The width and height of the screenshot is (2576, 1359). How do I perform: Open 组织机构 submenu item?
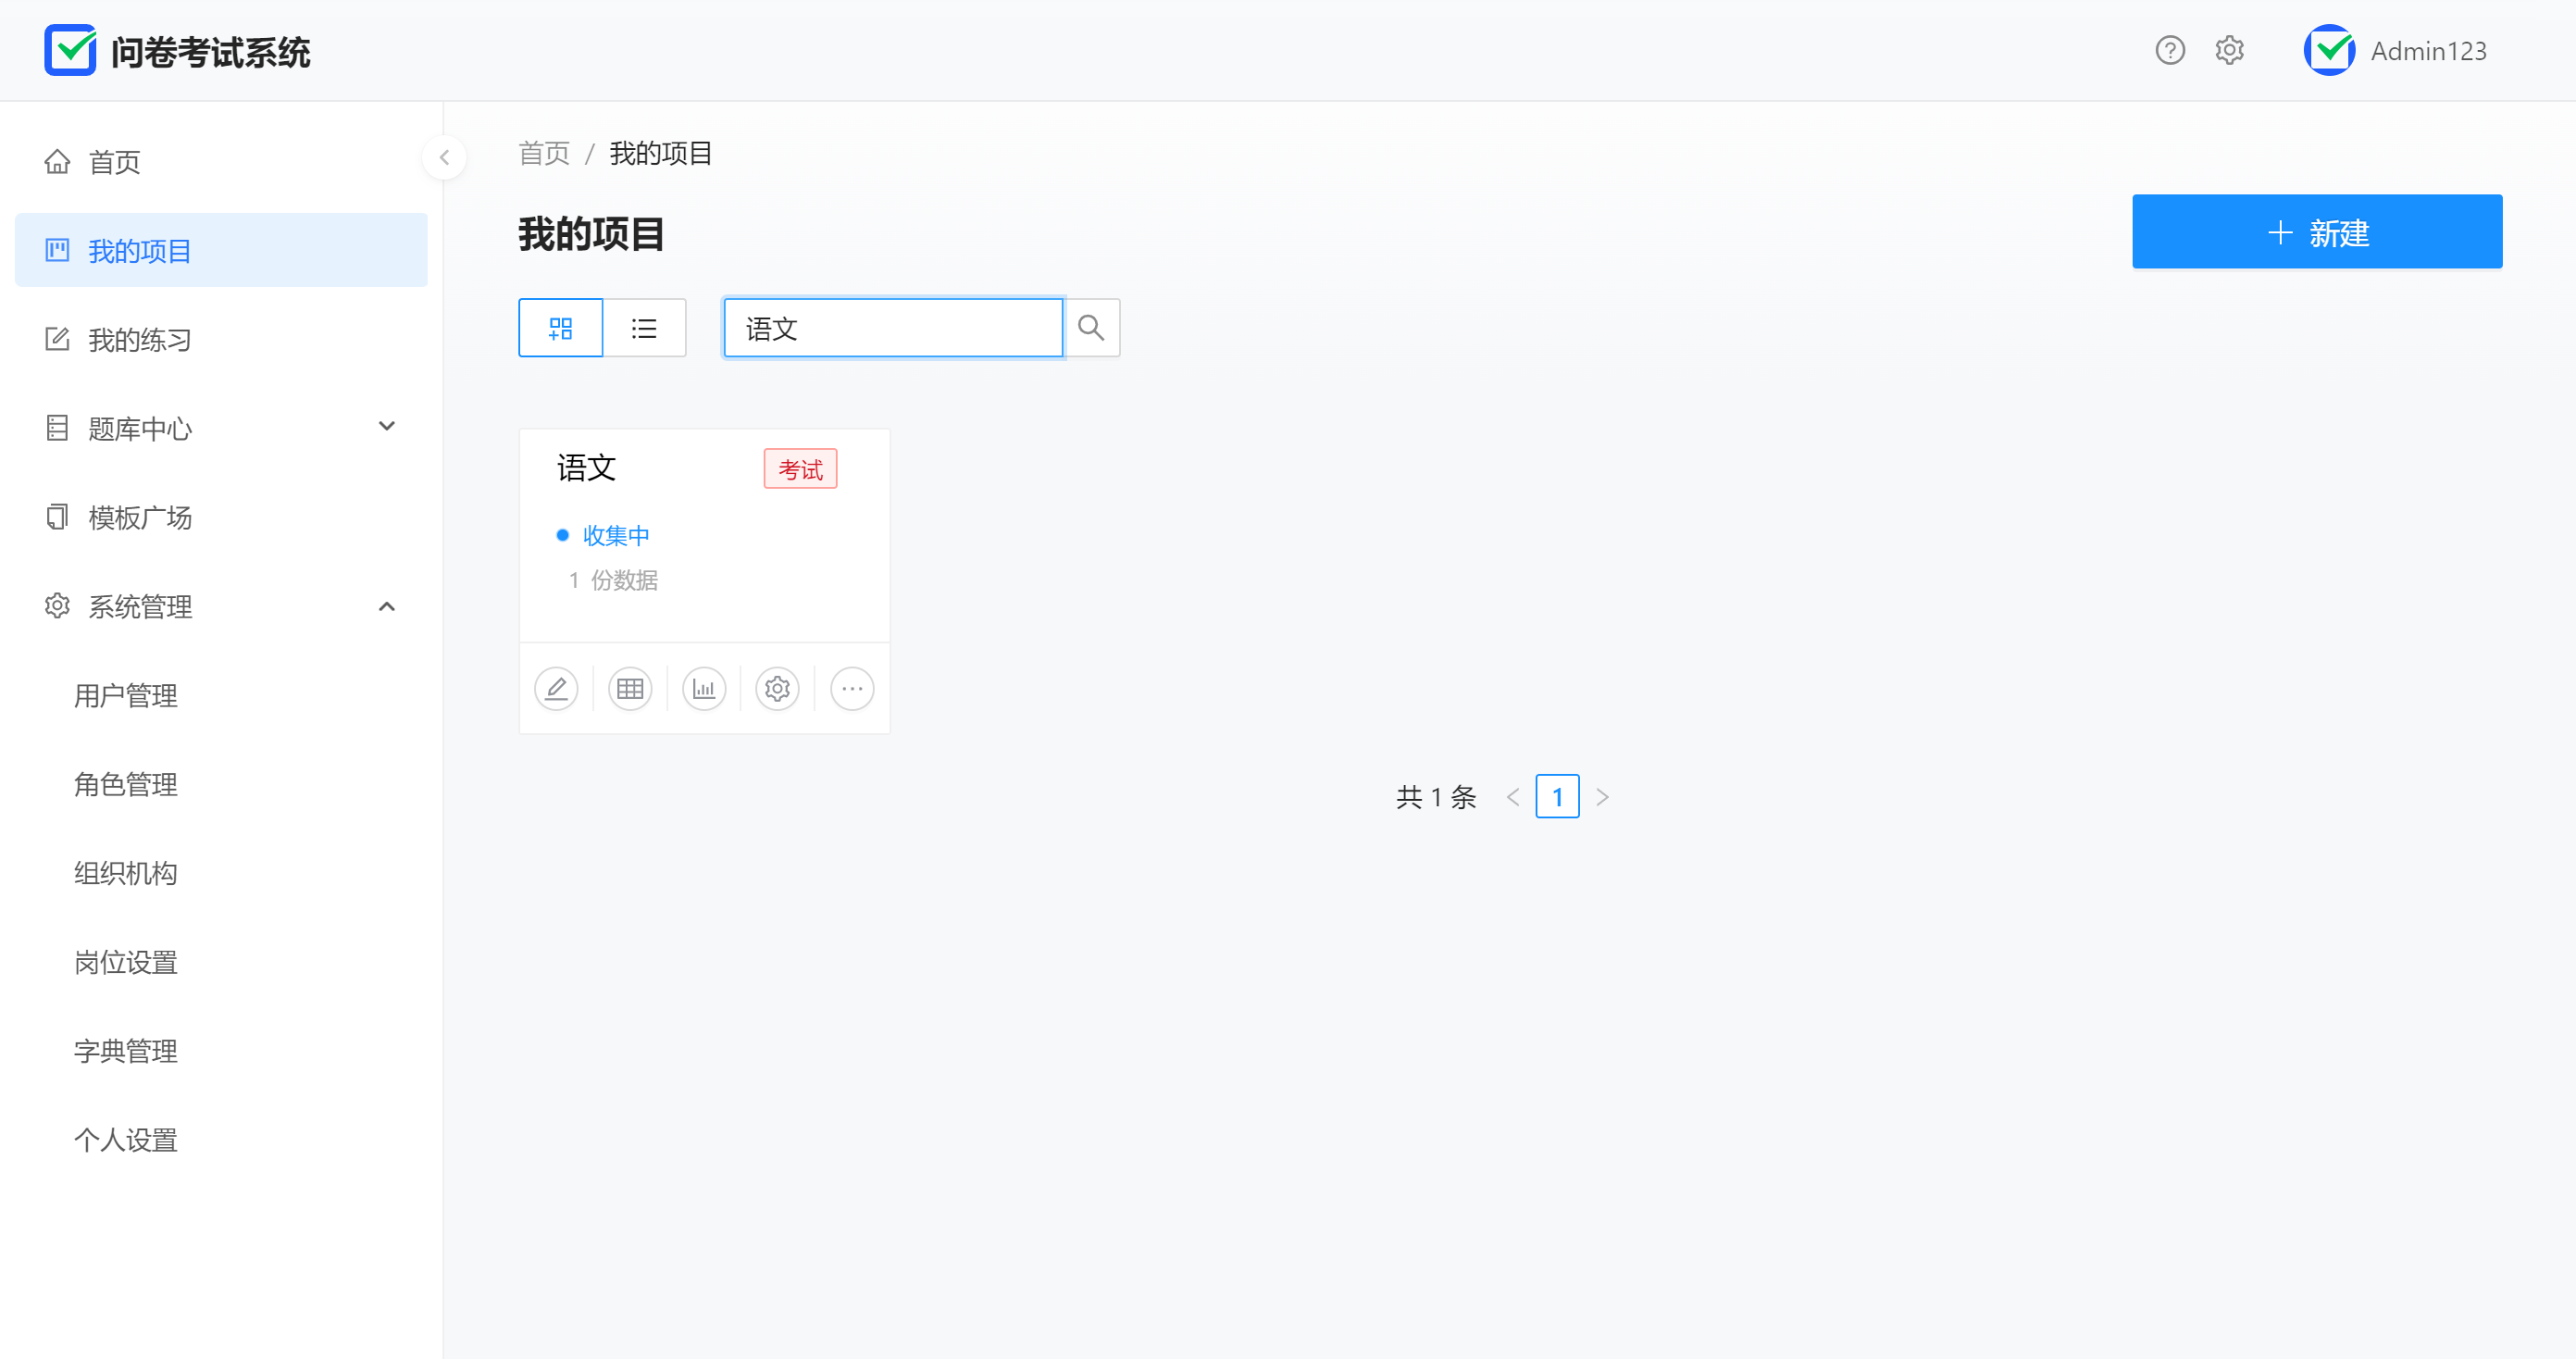[x=221, y=873]
